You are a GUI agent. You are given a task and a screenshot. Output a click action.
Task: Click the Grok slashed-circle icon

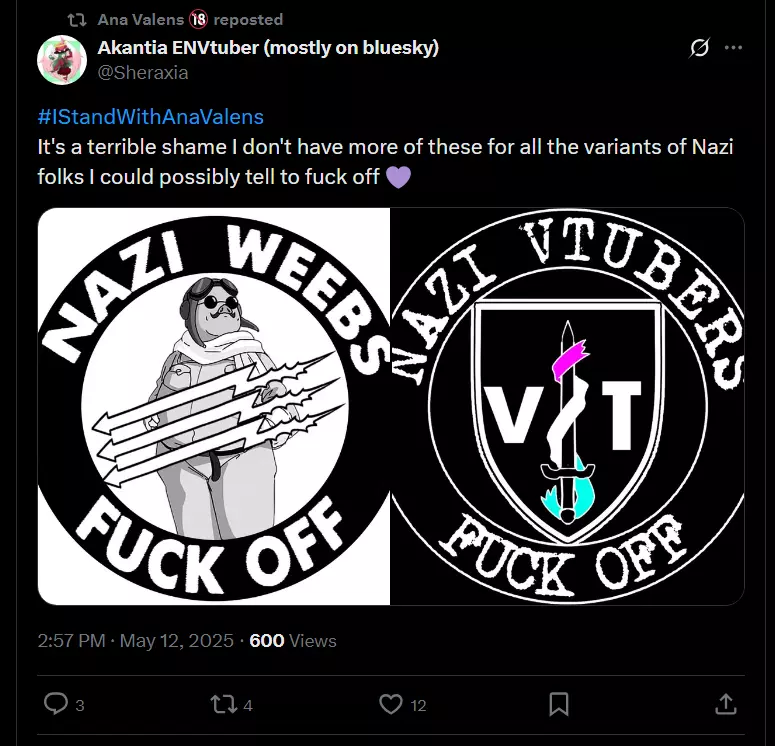(x=699, y=47)
